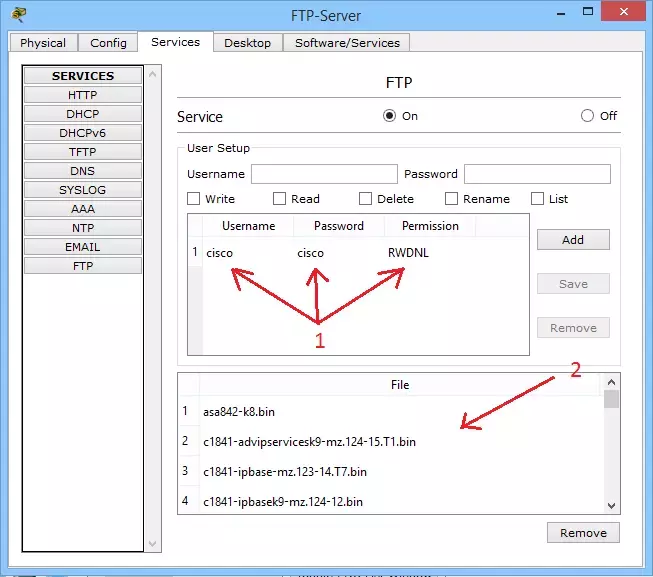Select c1841-advipservicesk9-mz.124-15.T1.bin file
The height and width of the screenshot is (577, 653).
pyautogui.click(x=400, y=442)
